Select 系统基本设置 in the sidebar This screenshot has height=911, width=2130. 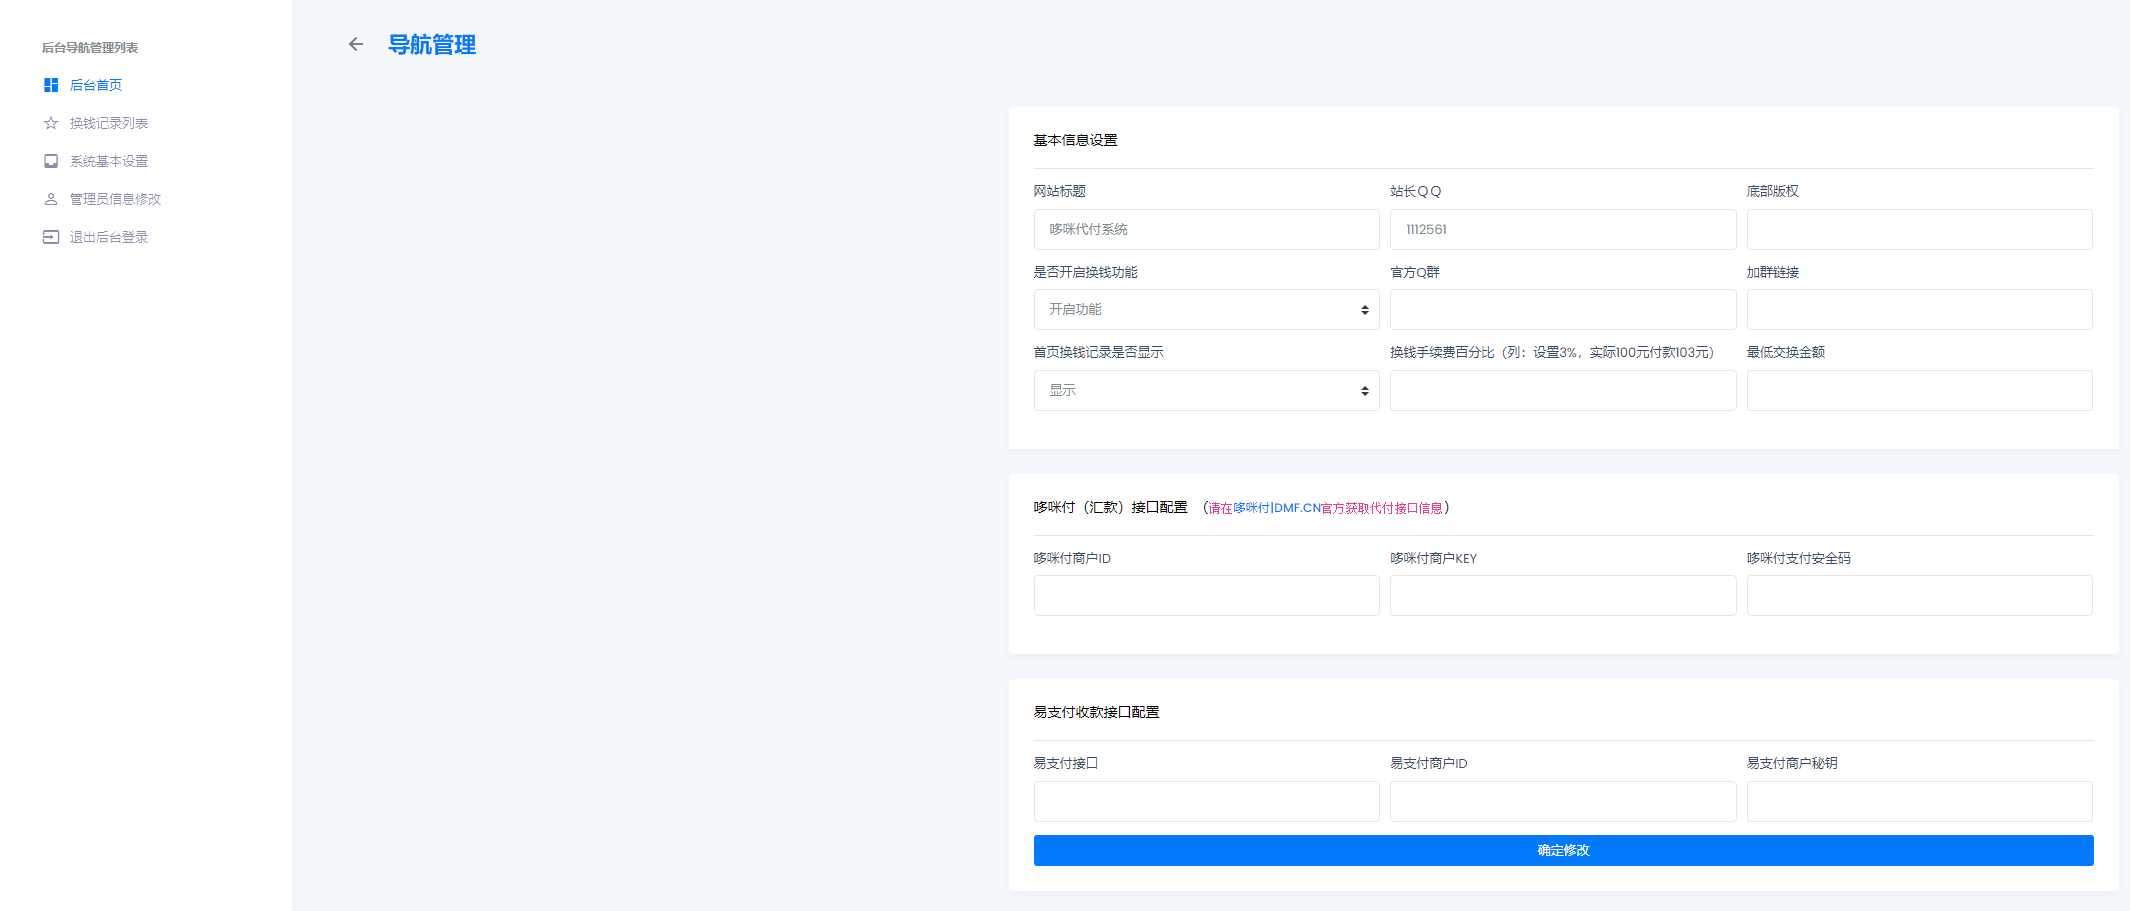click(109, 161)
